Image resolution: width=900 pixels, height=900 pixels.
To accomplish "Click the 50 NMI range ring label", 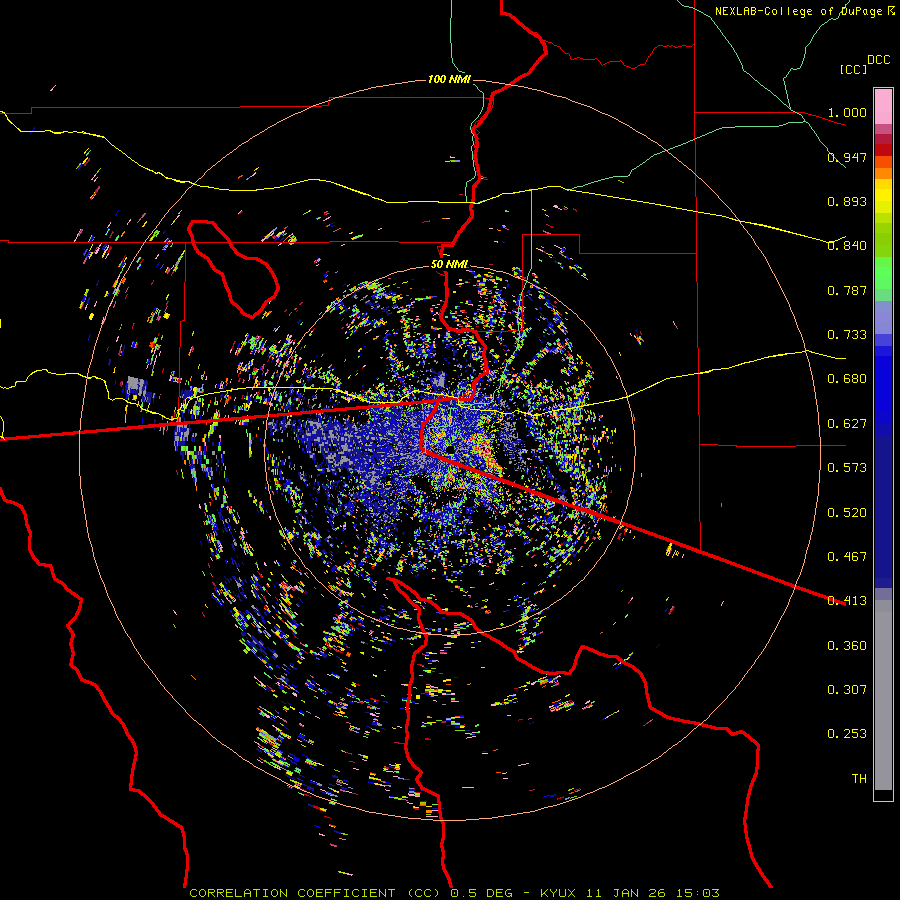I will pos(449,265).
